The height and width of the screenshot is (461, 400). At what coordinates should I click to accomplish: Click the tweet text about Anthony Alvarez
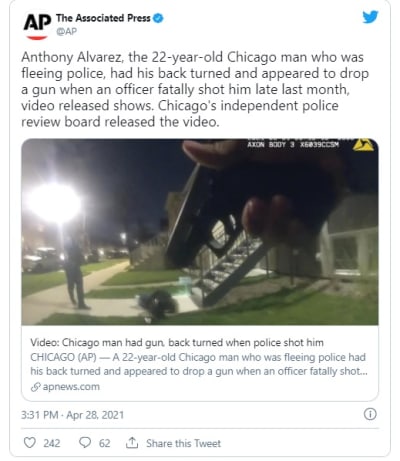point(195,89)
